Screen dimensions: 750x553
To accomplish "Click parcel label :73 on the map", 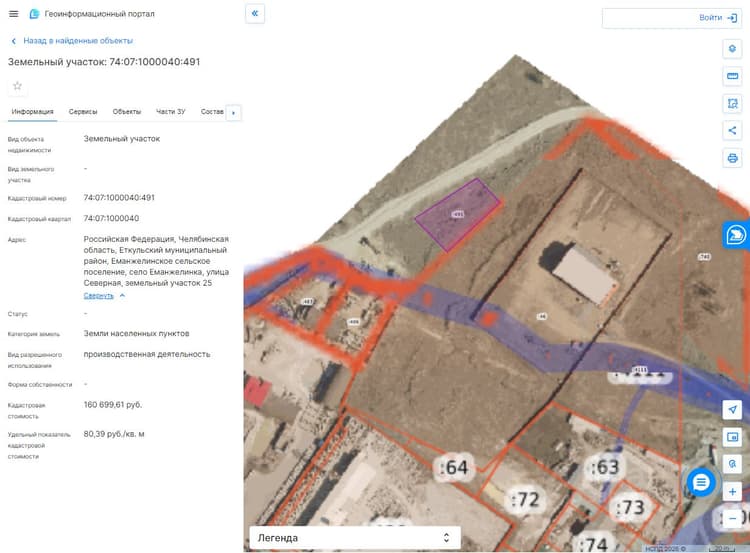I will (629, 507).
